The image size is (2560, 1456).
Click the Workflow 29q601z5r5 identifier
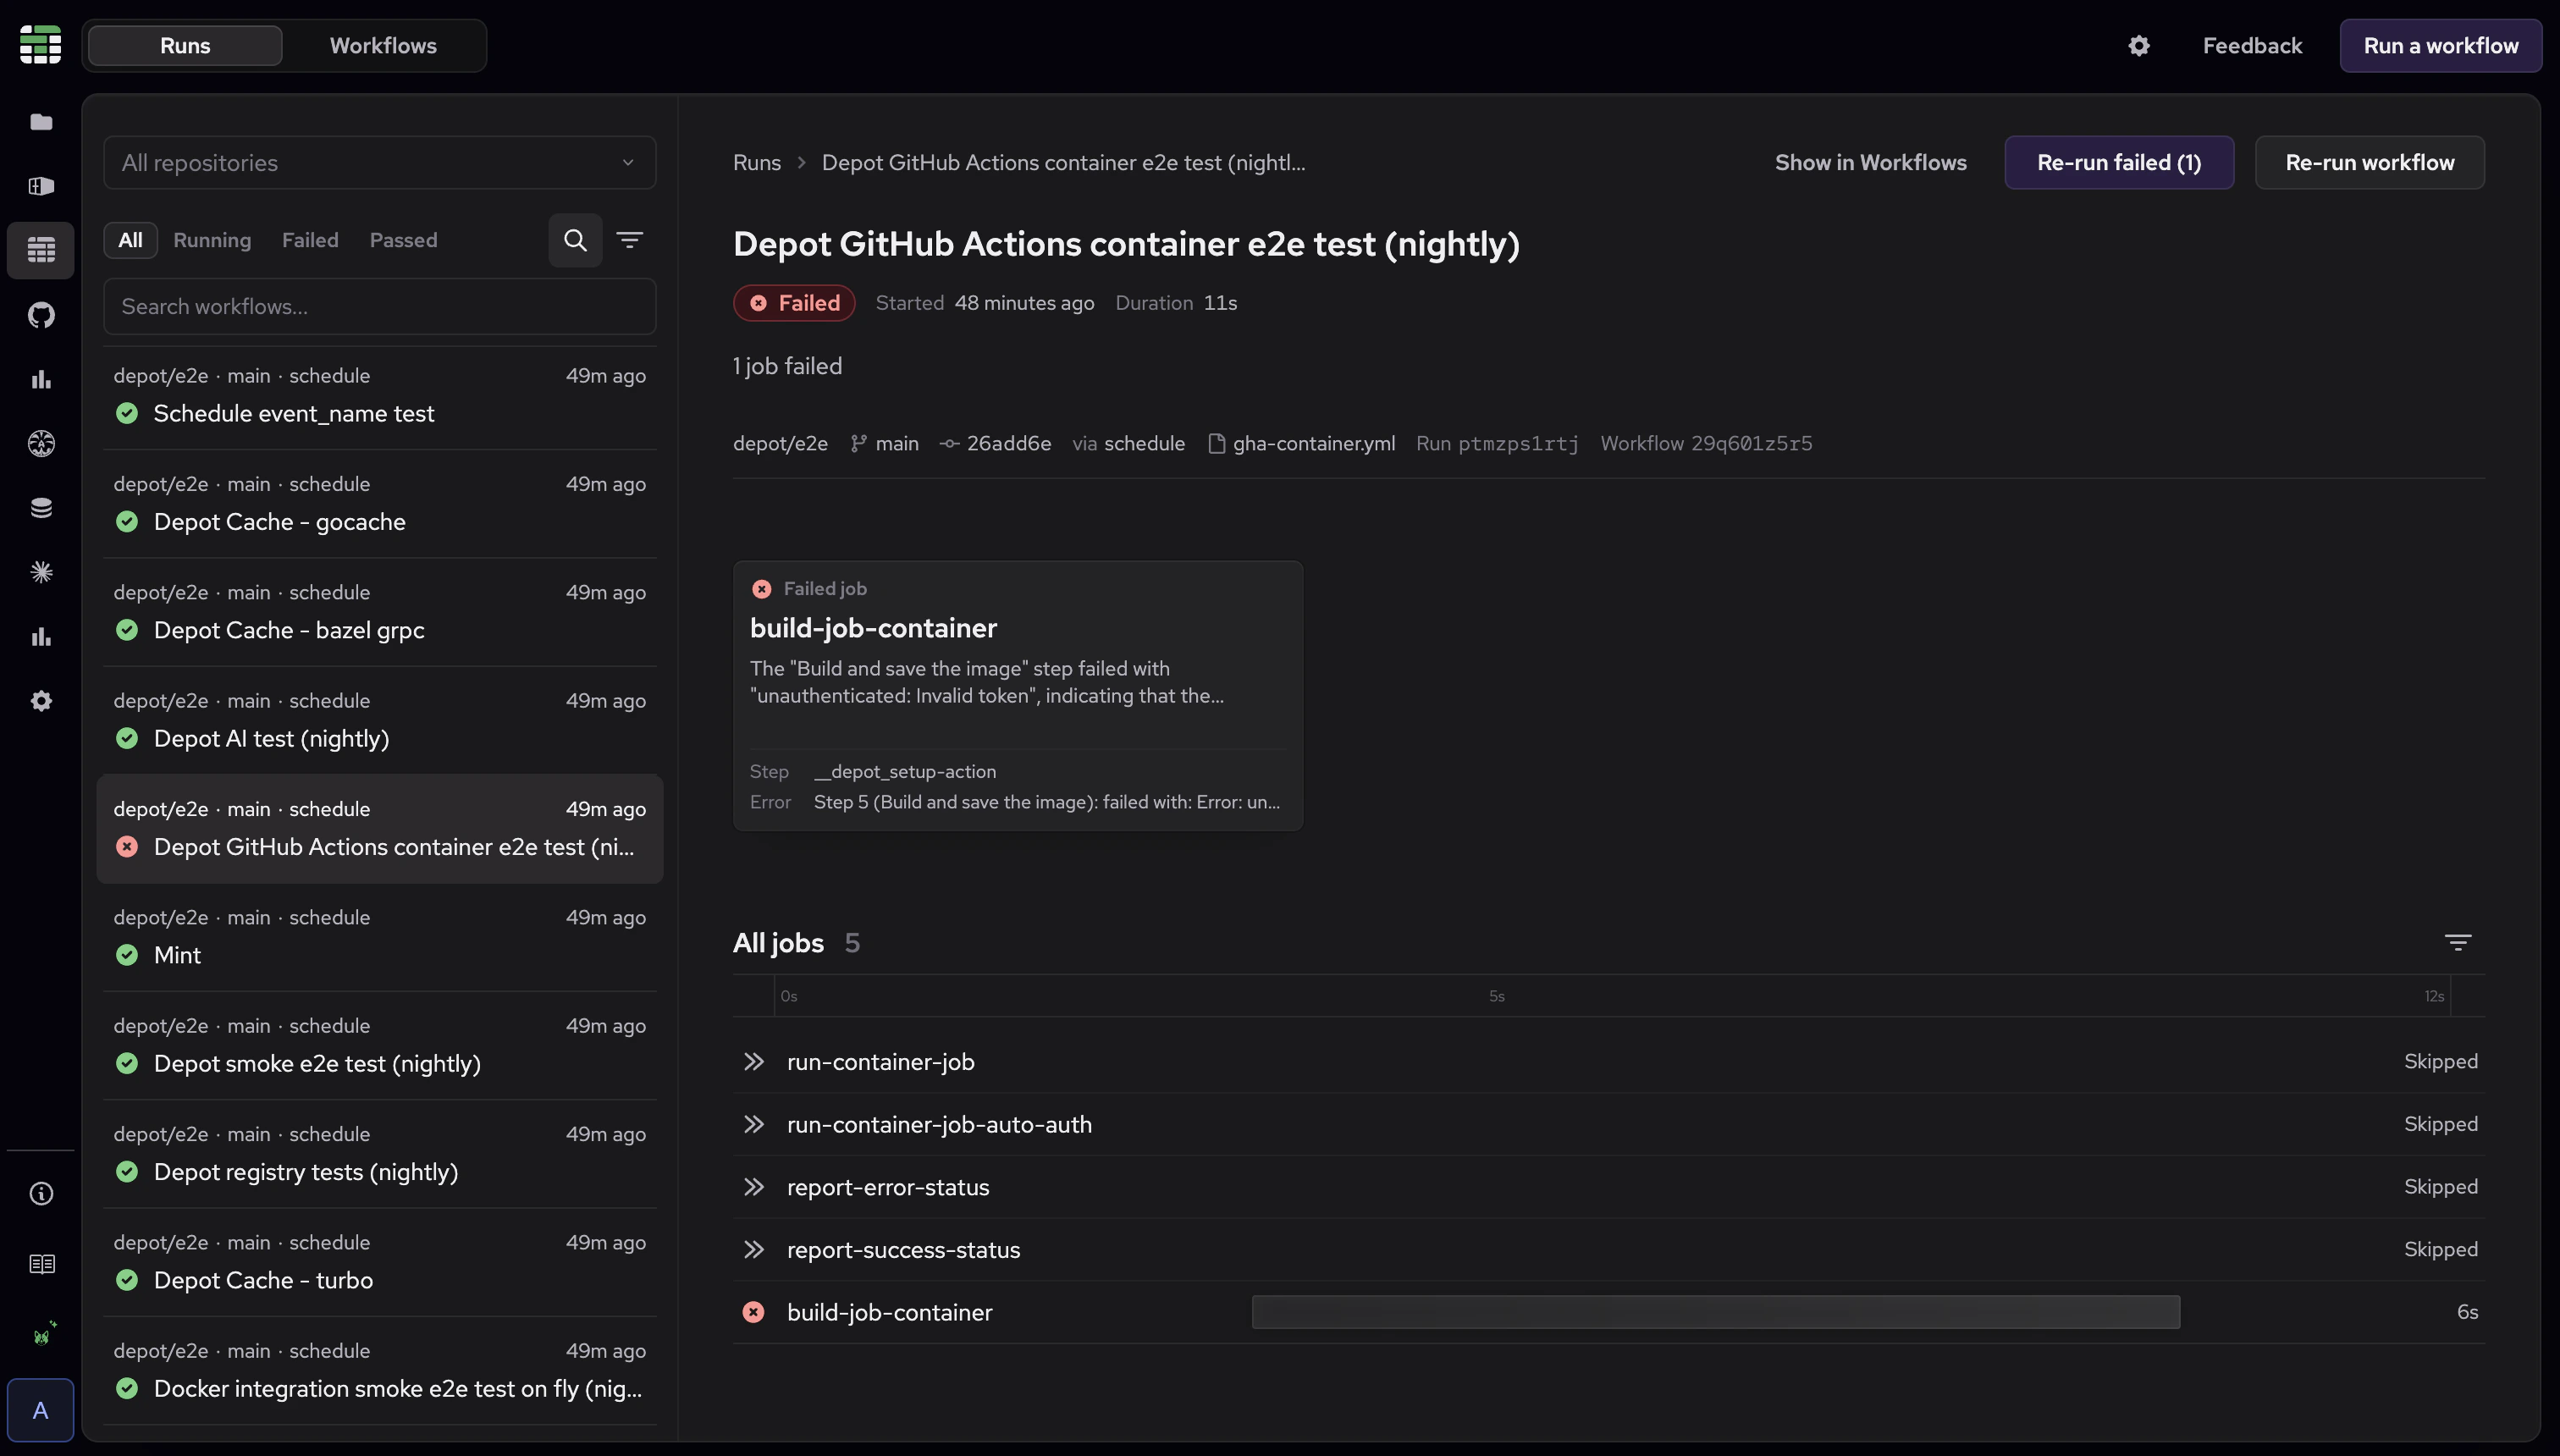click(1706, 443)
